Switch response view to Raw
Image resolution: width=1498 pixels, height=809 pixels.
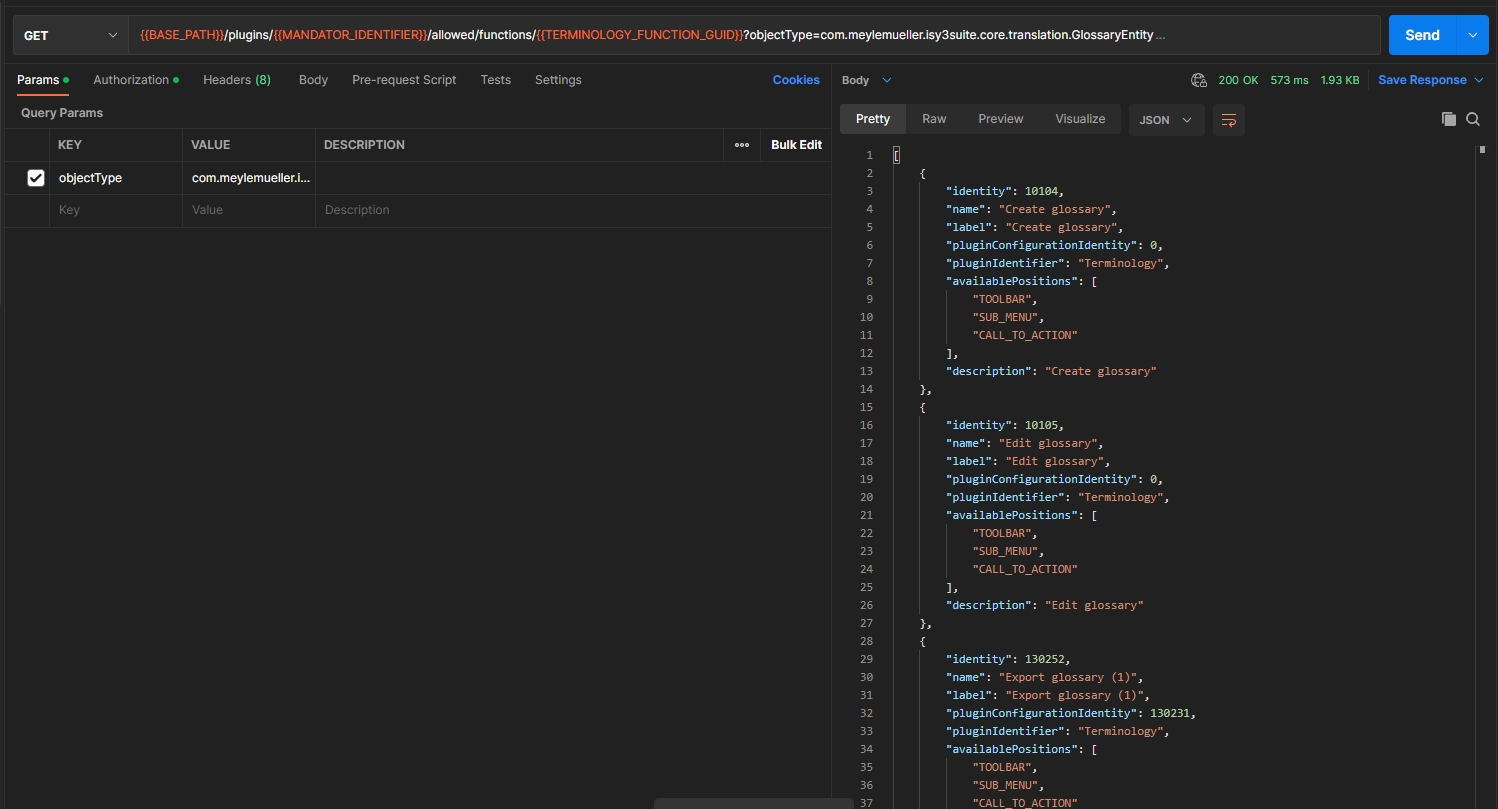934,119
